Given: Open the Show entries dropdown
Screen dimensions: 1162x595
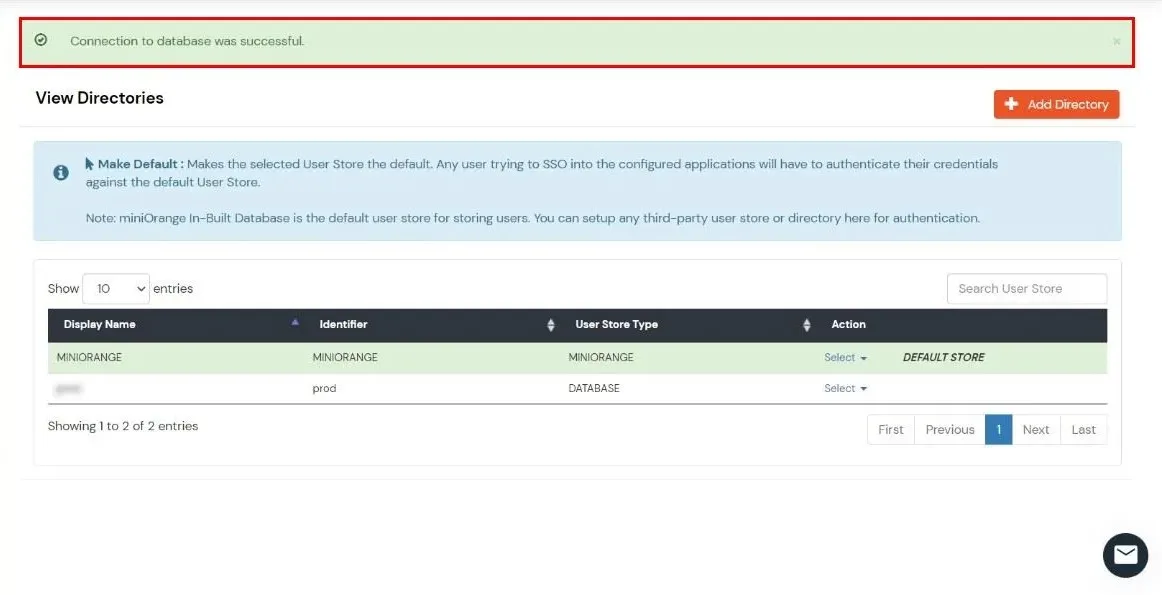Looking at the screenshot, I should [115, 288].
